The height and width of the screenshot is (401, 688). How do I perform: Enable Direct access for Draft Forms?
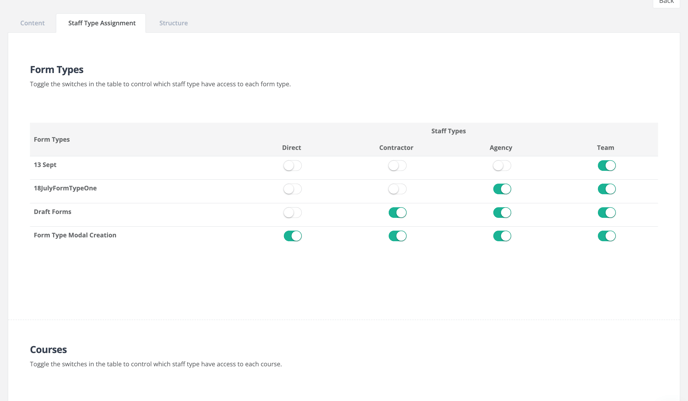tap(292, 213)
